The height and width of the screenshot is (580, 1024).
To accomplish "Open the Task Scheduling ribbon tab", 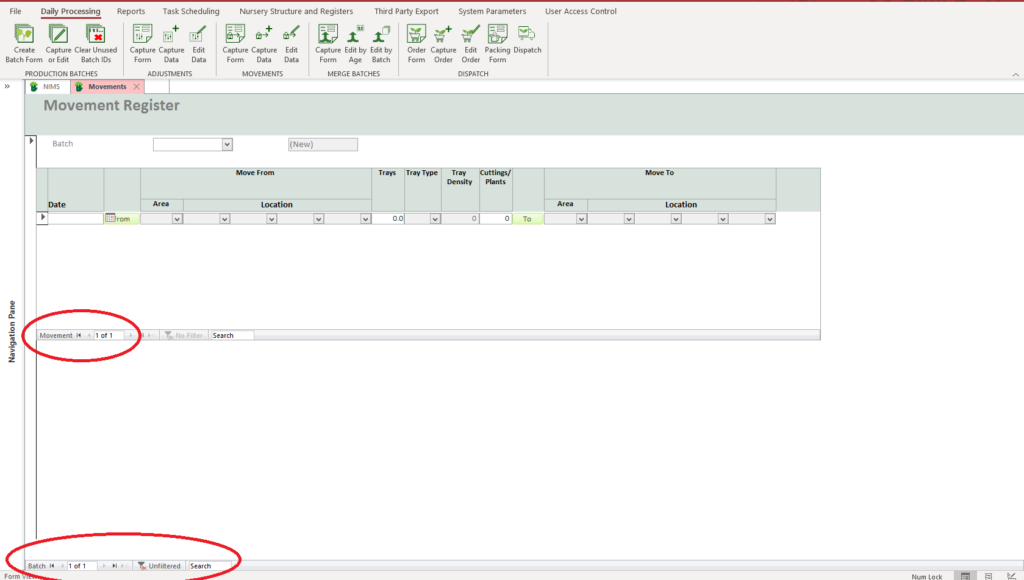I will click(191, 12).
